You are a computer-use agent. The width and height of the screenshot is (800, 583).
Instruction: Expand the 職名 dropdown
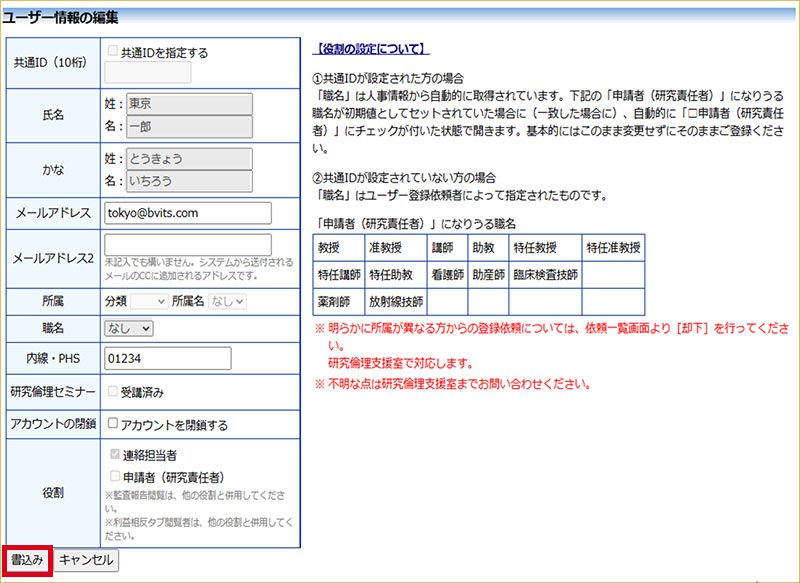pyautogui.click(x=129, y=328)
